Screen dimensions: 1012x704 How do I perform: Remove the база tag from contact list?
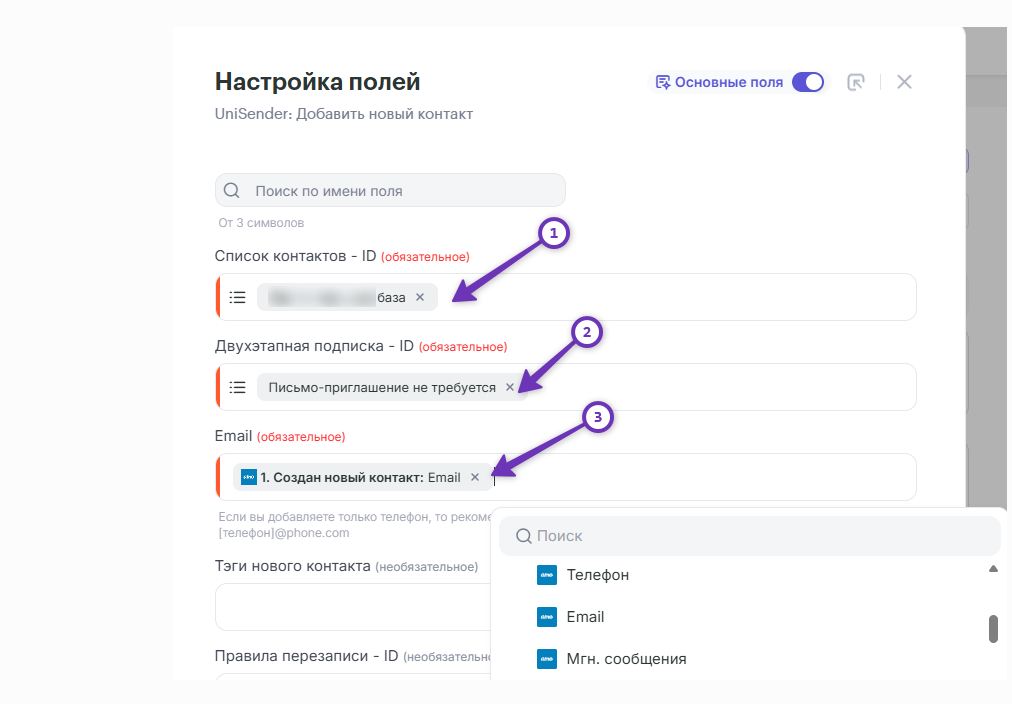420,297
